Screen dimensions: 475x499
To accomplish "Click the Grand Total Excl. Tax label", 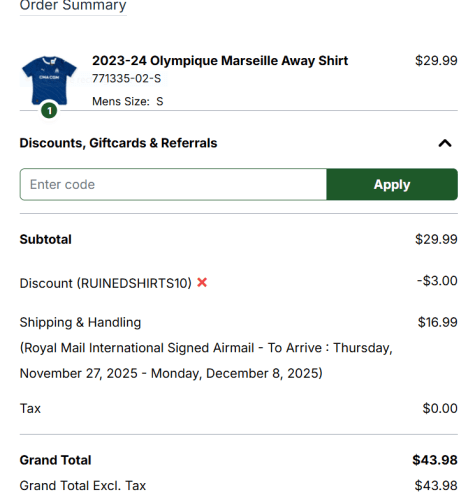I will click(x=83, y=486).
